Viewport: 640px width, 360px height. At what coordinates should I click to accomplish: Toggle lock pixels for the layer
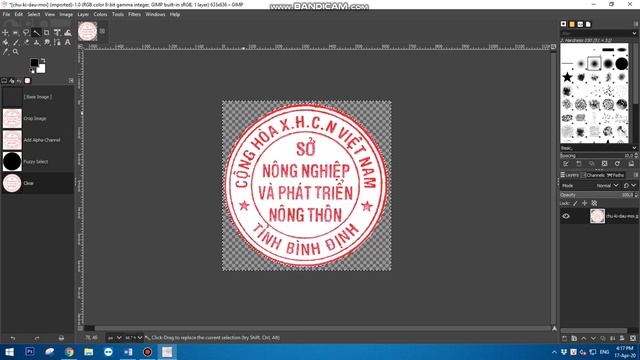click(x=575, y=203)
